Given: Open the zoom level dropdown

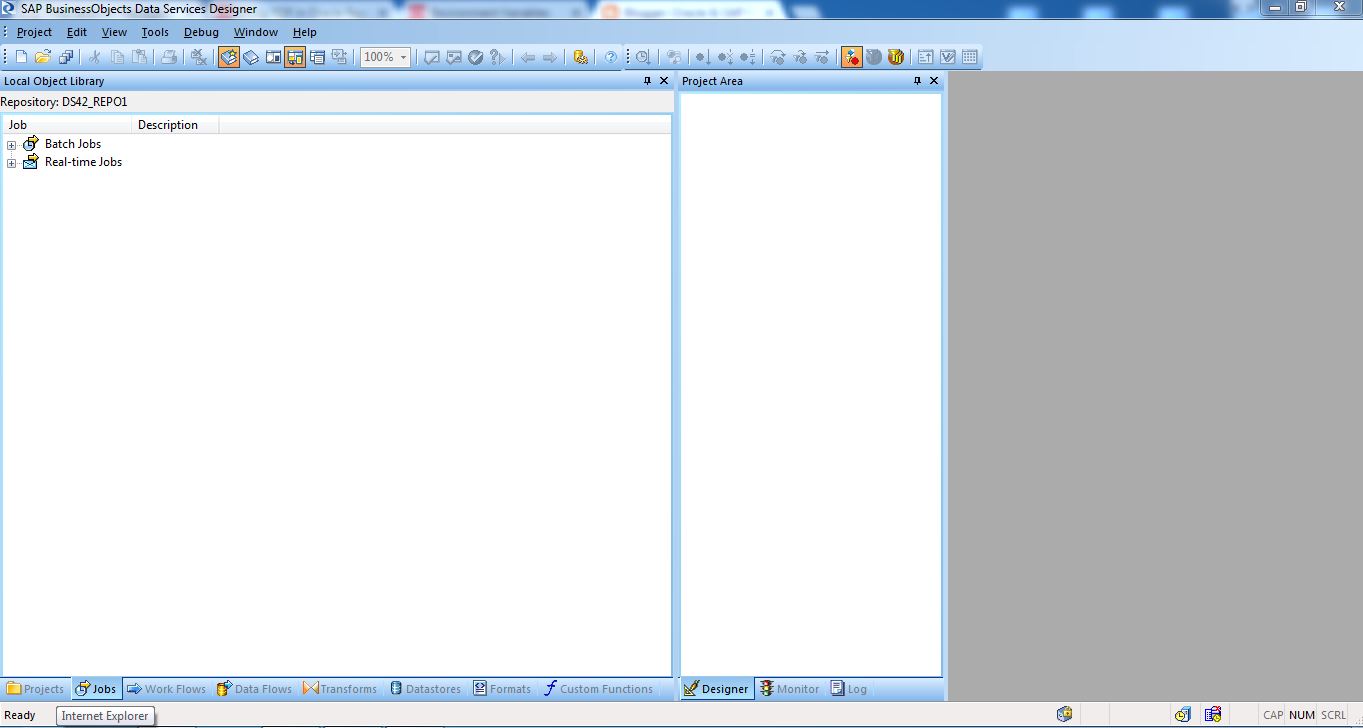Looking at the screenshot, I should click(403, 57).
